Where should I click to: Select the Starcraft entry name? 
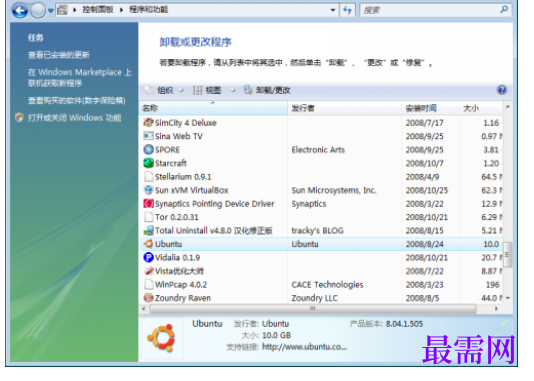(171, 163)
